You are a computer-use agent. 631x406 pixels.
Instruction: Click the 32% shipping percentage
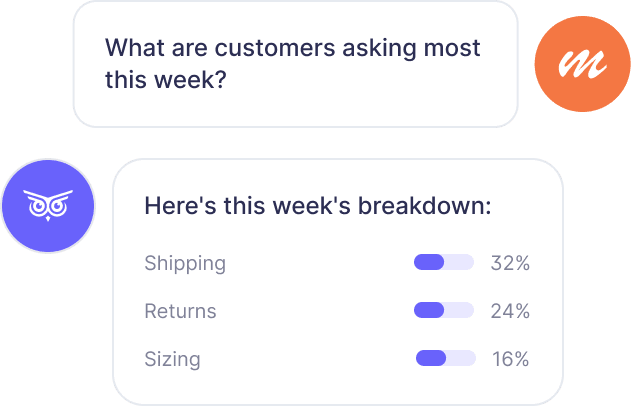click(x=510, y=263)
